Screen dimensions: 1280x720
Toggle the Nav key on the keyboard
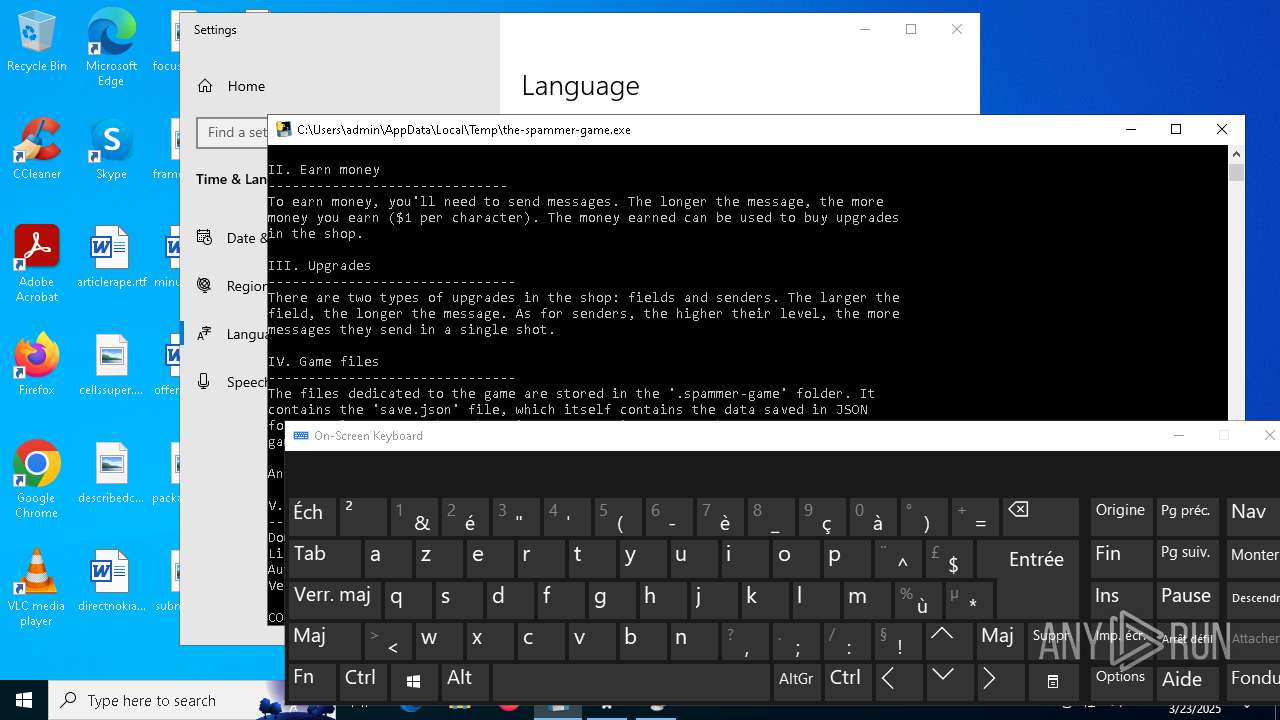pyautogui.click(x=1254, y=517)
